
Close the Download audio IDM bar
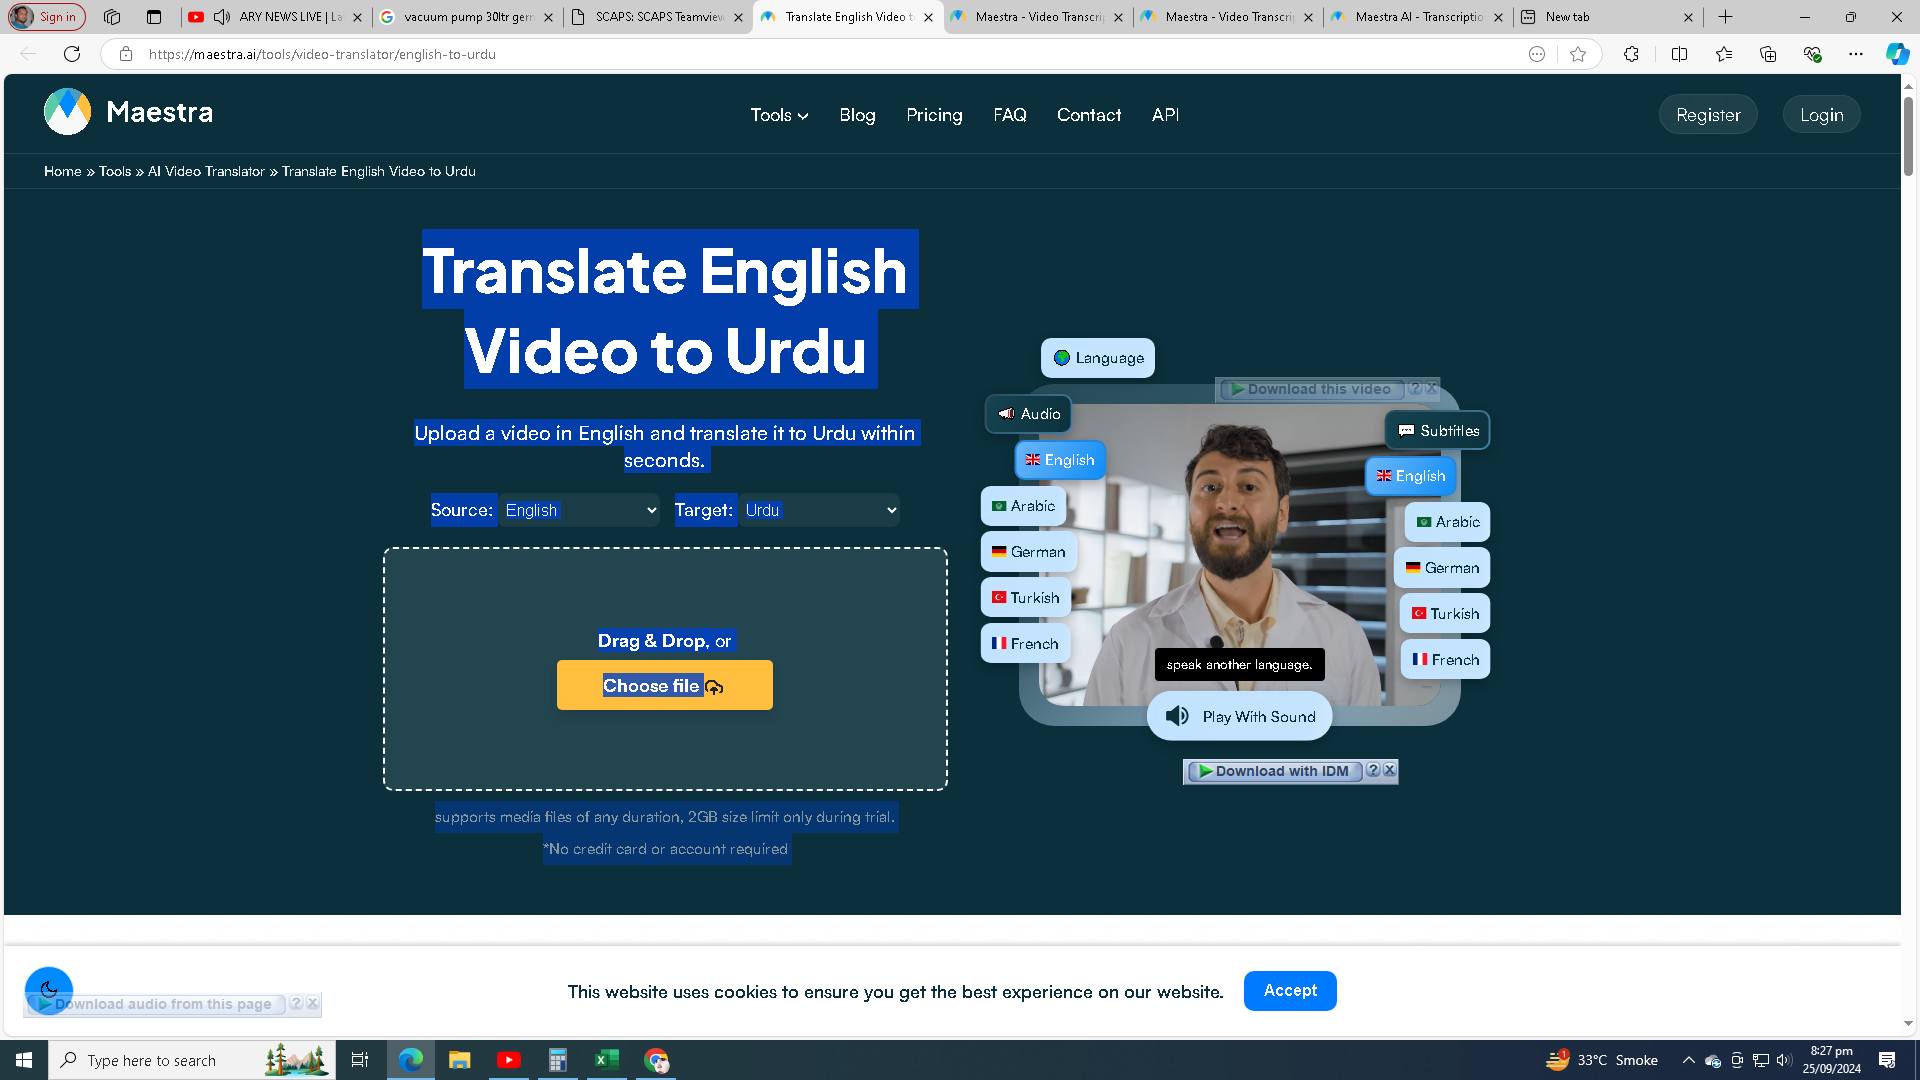tap(312, 1003)
